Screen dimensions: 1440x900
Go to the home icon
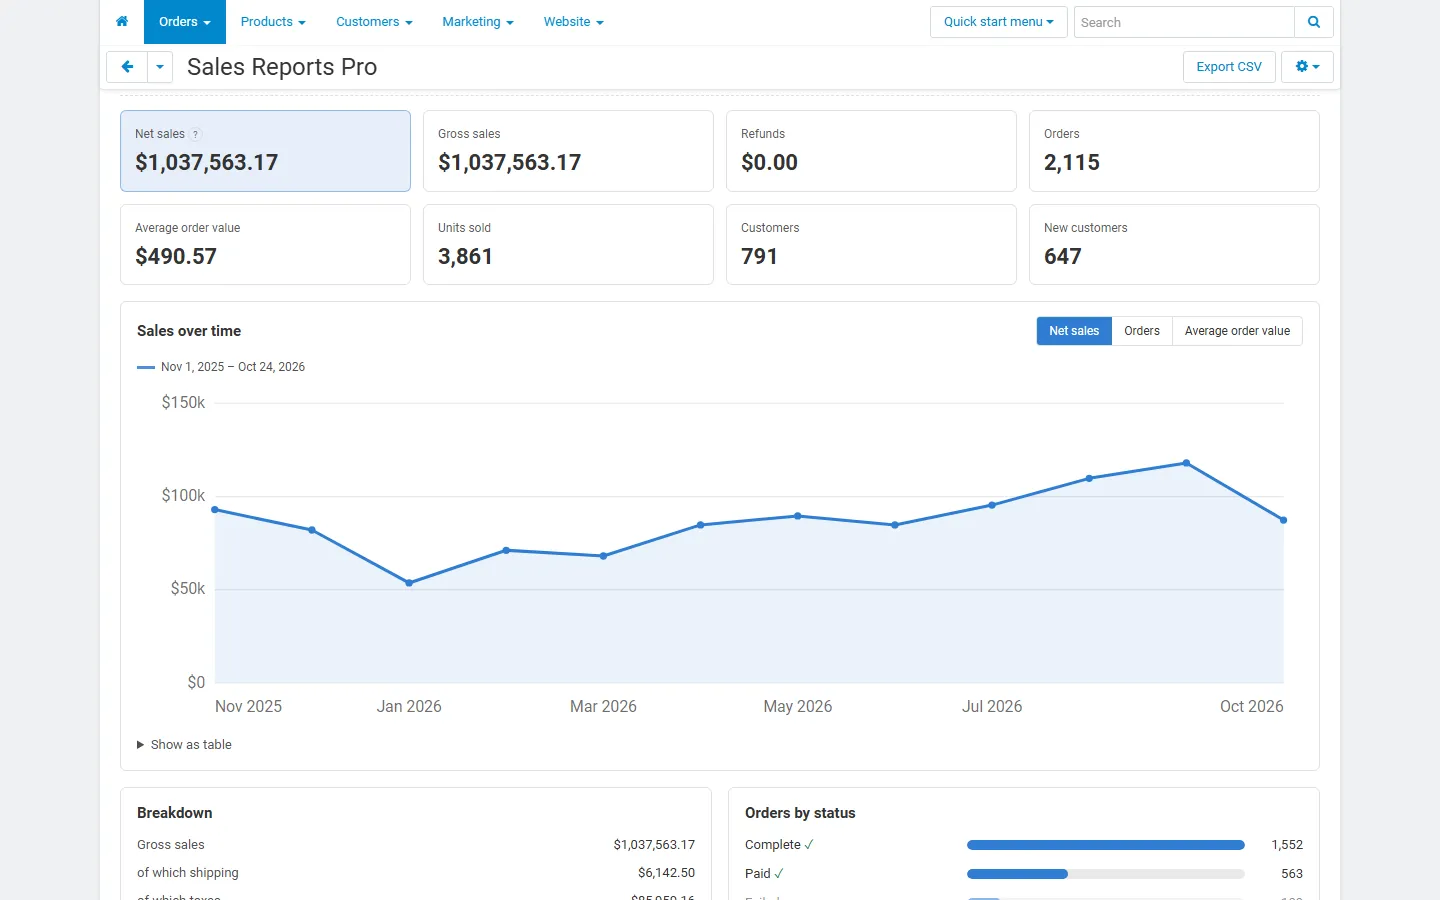pos(122,21)
